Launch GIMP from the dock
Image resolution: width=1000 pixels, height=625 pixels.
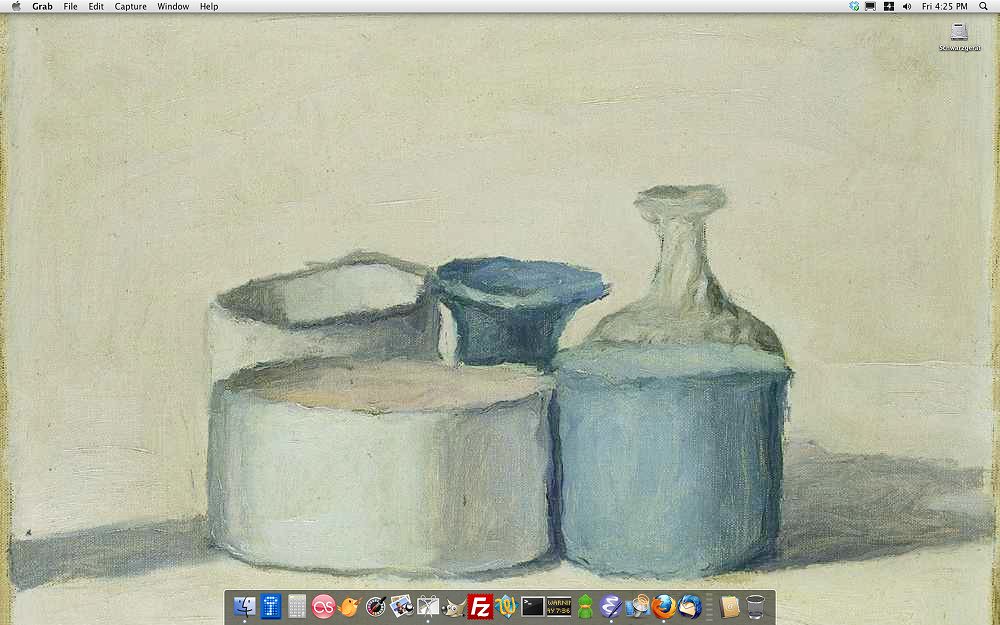coord(454,606)
